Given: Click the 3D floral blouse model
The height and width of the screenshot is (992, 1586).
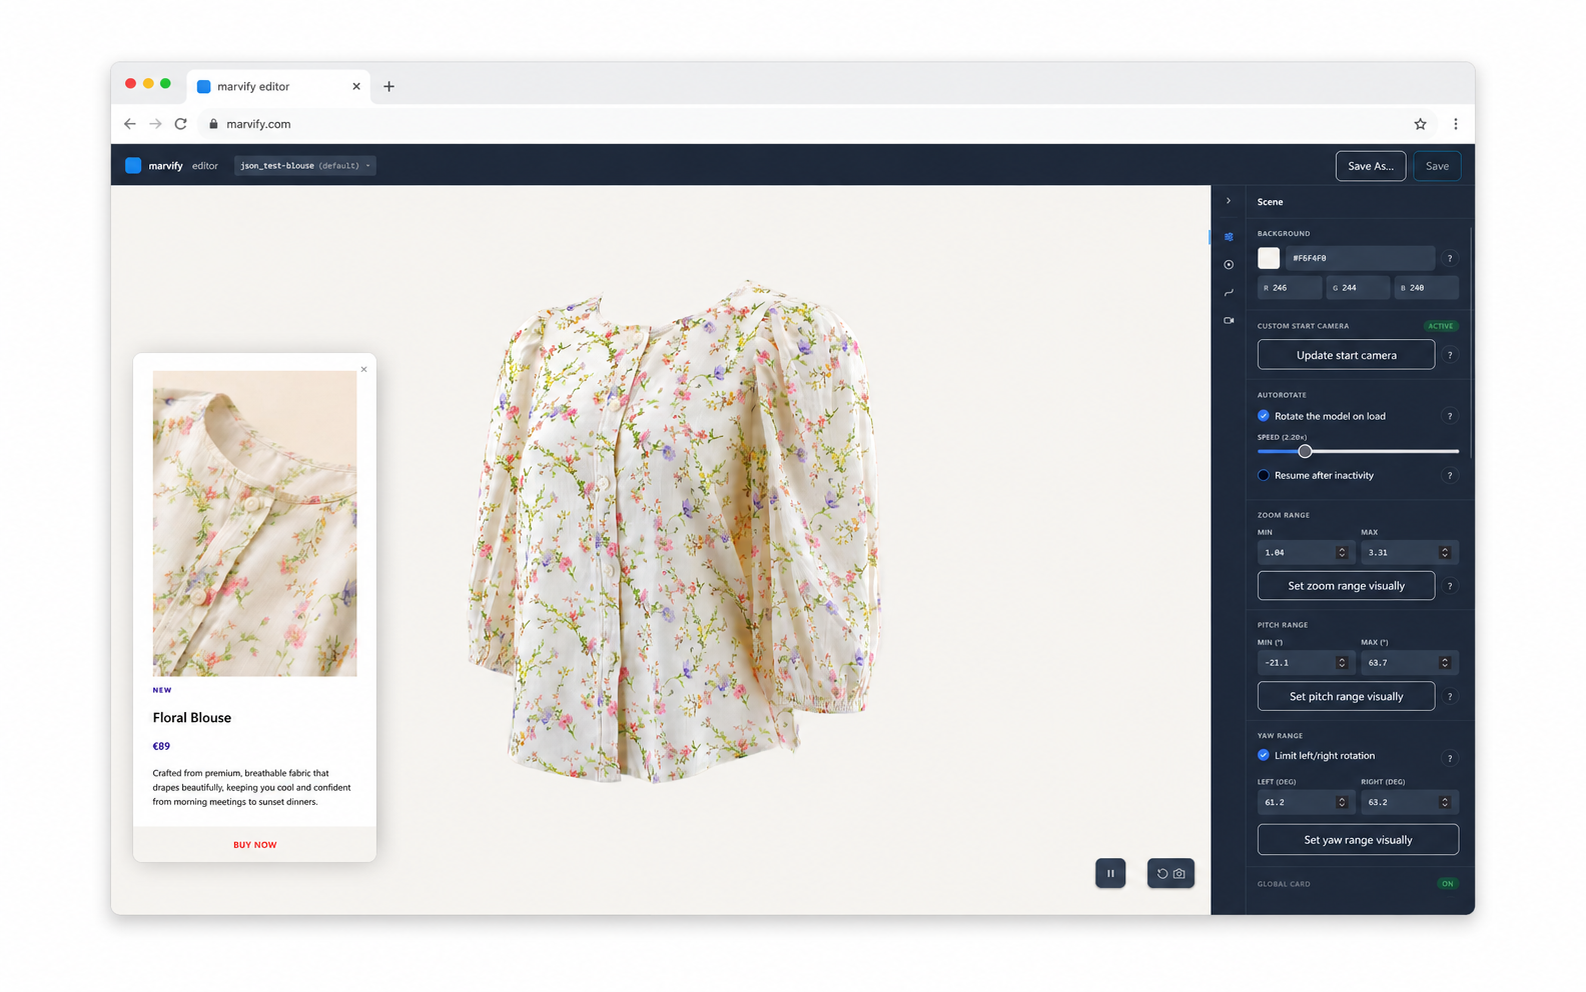Looking at the screenshot, I should (674, 530).
